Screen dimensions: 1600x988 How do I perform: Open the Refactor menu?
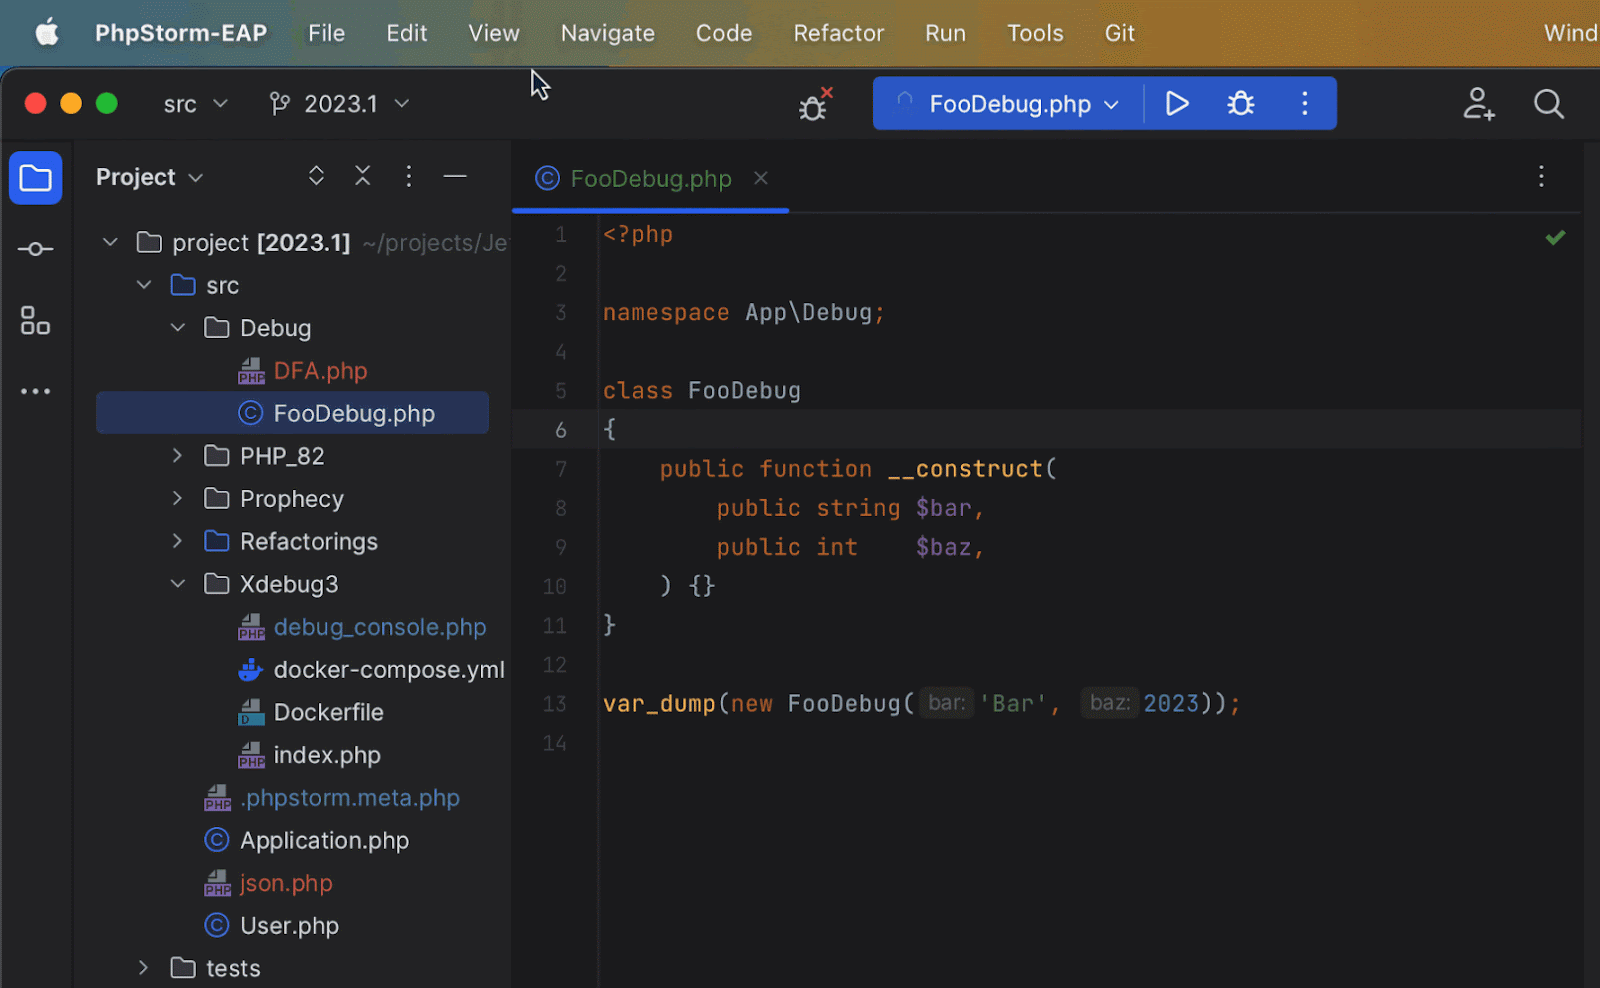(838, 33)
